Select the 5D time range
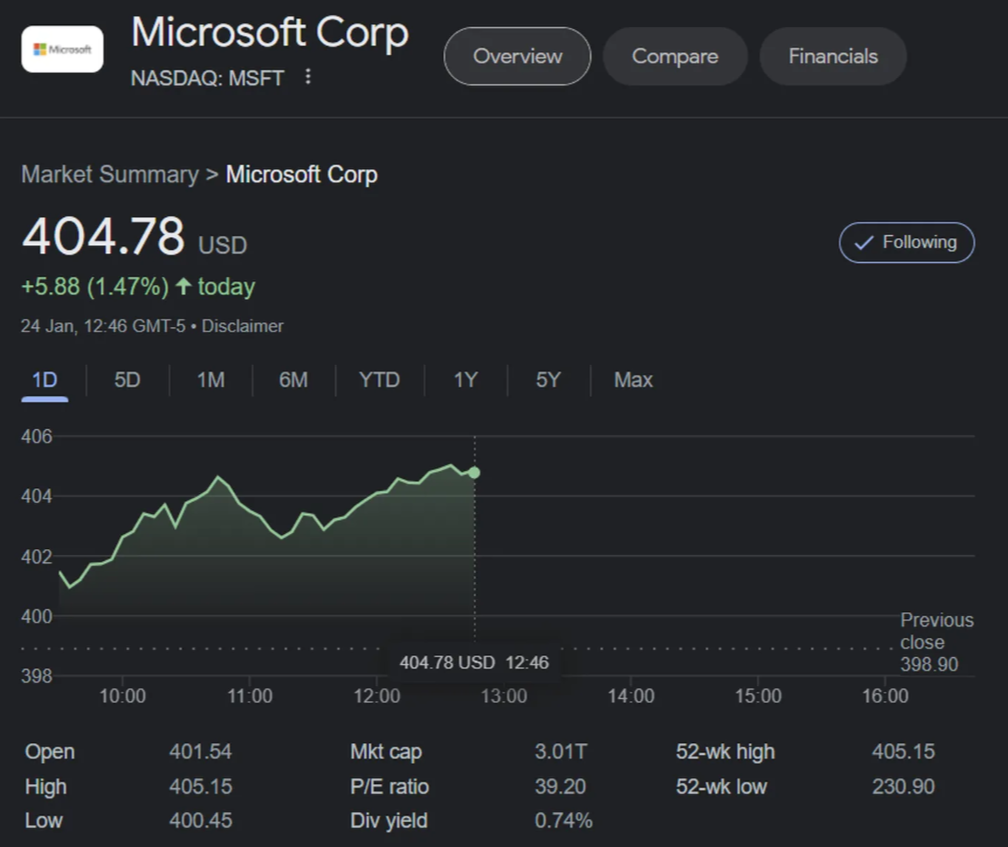The image size is (1008, 847). pos(127,380)
